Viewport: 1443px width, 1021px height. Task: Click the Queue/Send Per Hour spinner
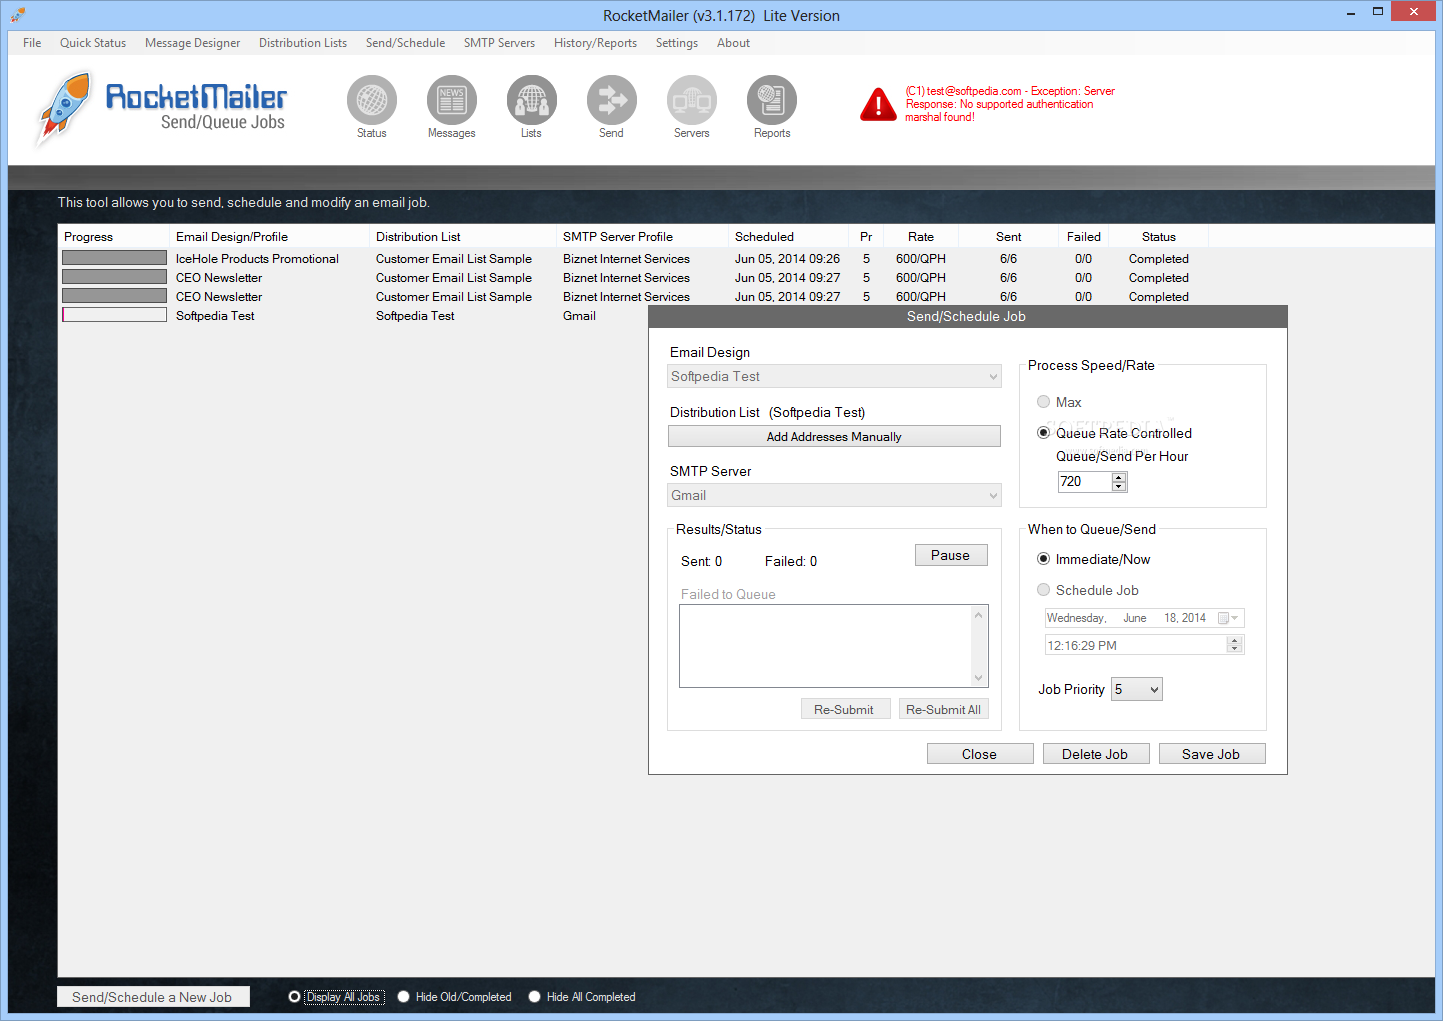click(1119, 482)
